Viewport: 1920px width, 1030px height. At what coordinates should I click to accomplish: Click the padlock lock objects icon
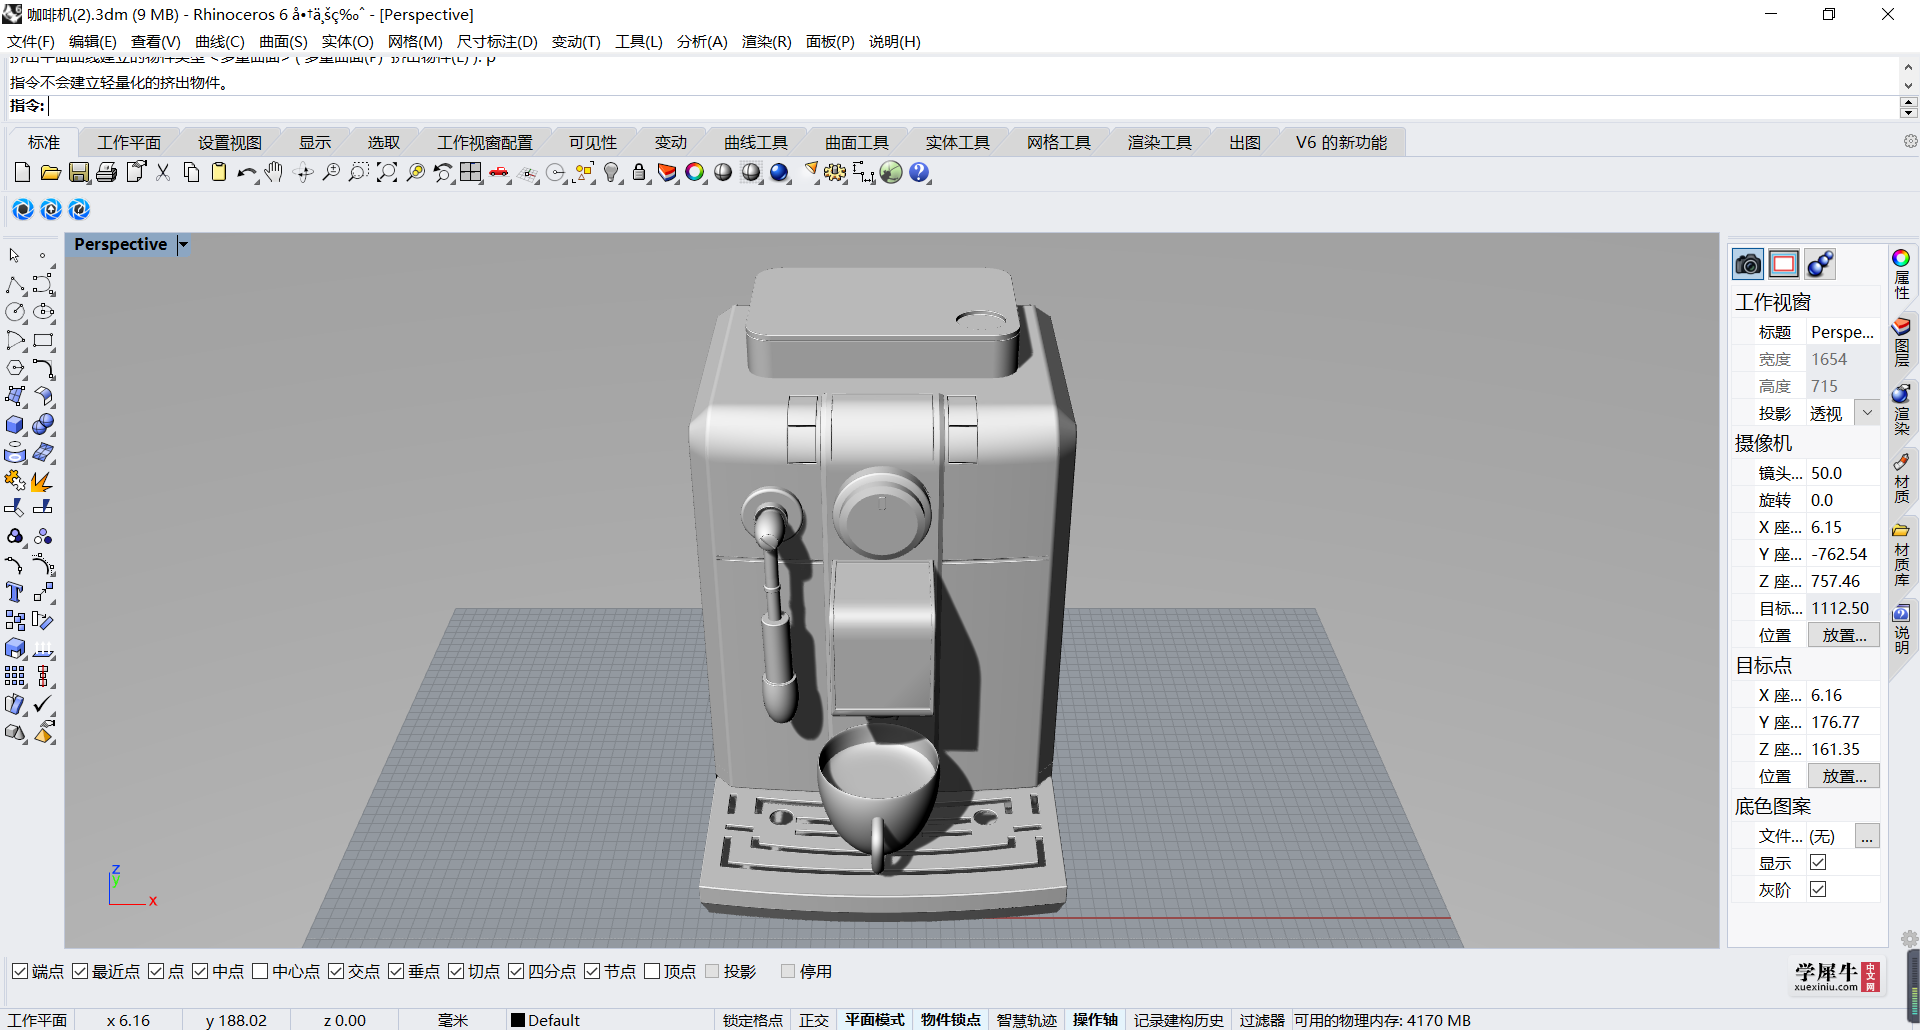coord(639,173)
